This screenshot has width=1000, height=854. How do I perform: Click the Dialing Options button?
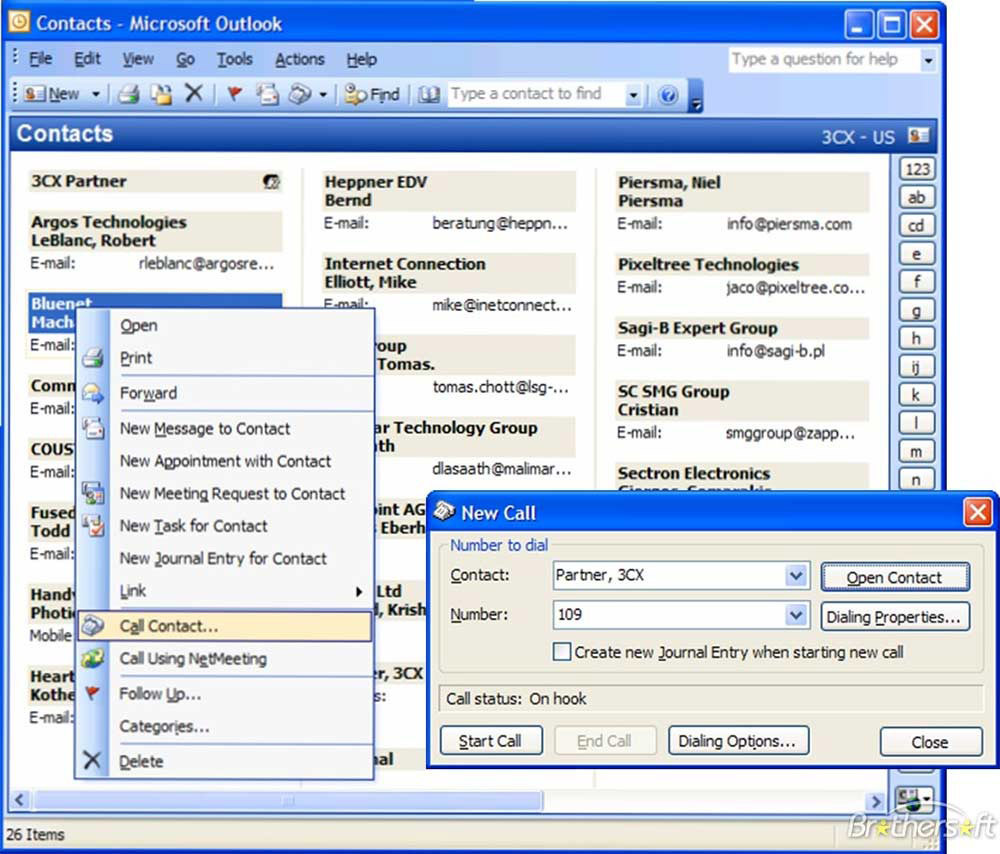coord(738,741)
